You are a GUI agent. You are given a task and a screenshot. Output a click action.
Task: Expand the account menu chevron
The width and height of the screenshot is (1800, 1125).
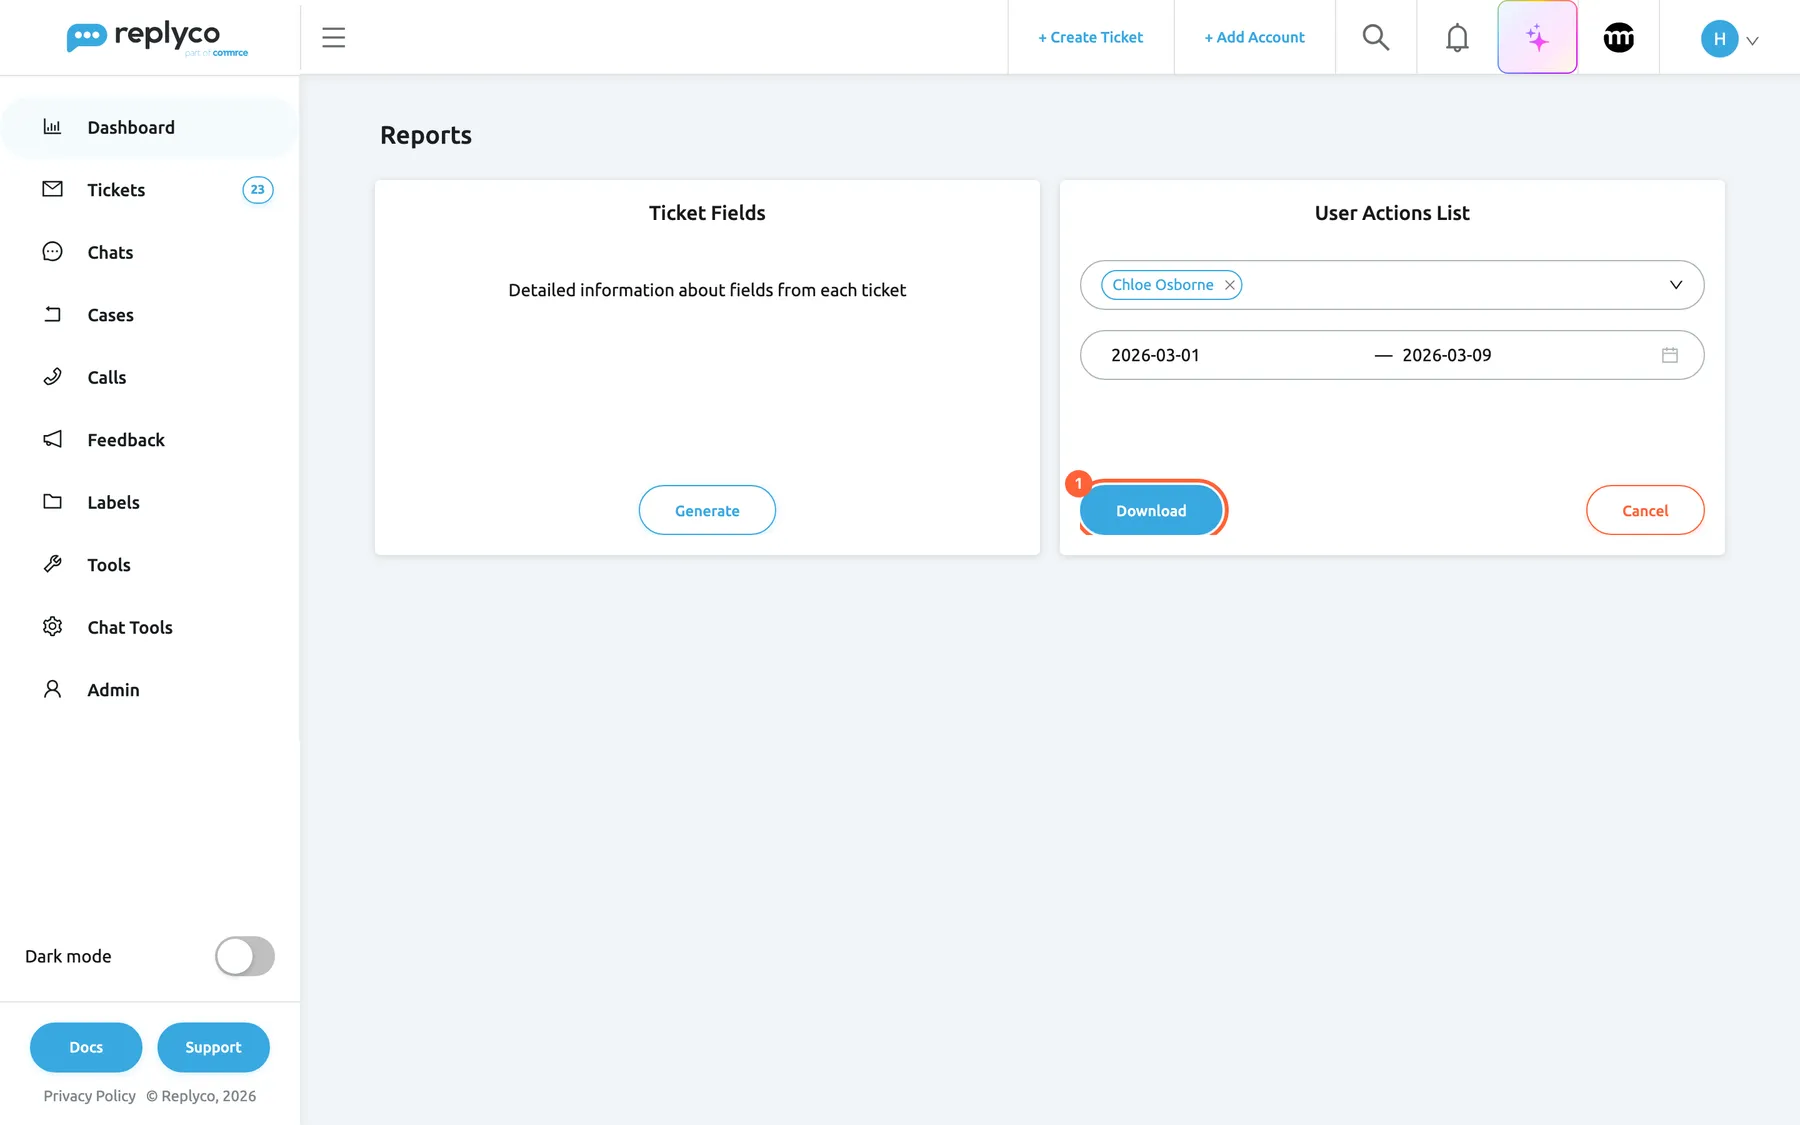click(1752, 41)
